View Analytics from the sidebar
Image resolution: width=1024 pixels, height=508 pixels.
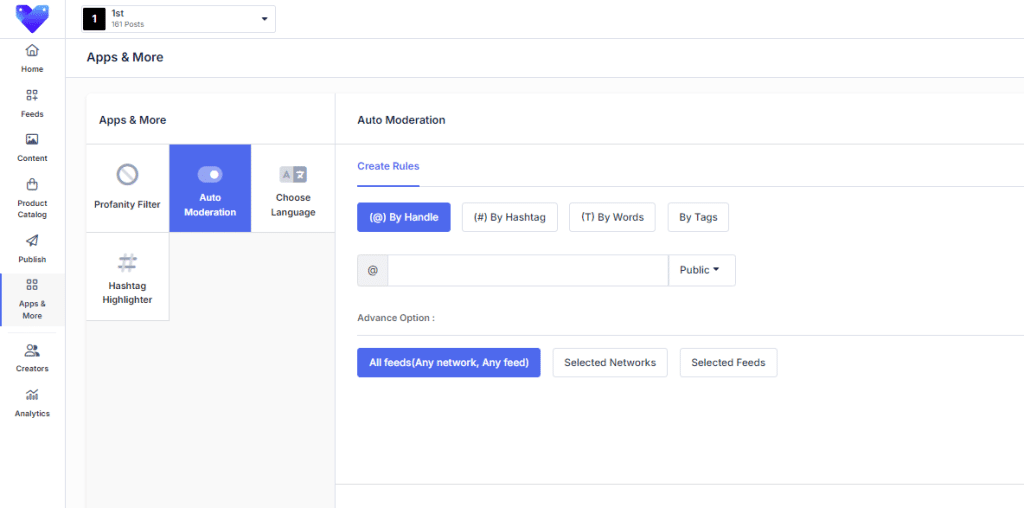click(32, 395)
